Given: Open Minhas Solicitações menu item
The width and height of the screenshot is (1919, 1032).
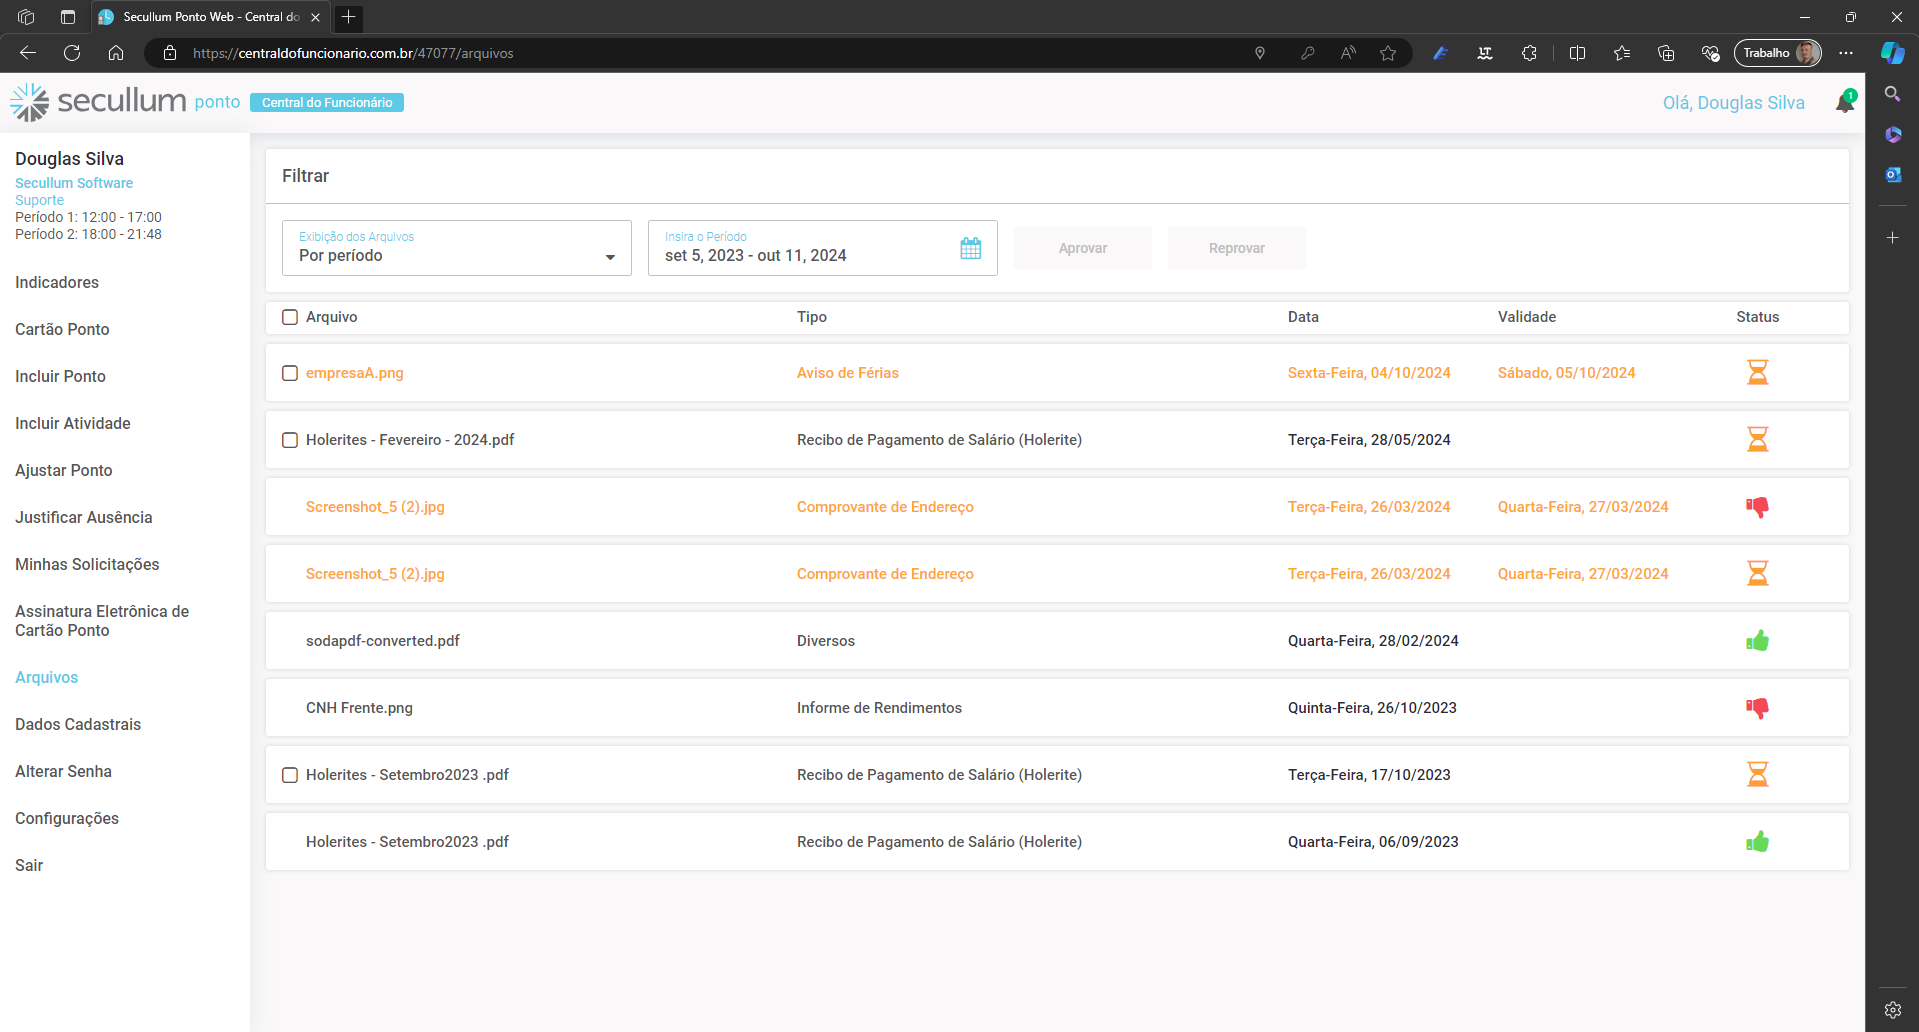Looking at the screenshot, I should pos(87,565).
